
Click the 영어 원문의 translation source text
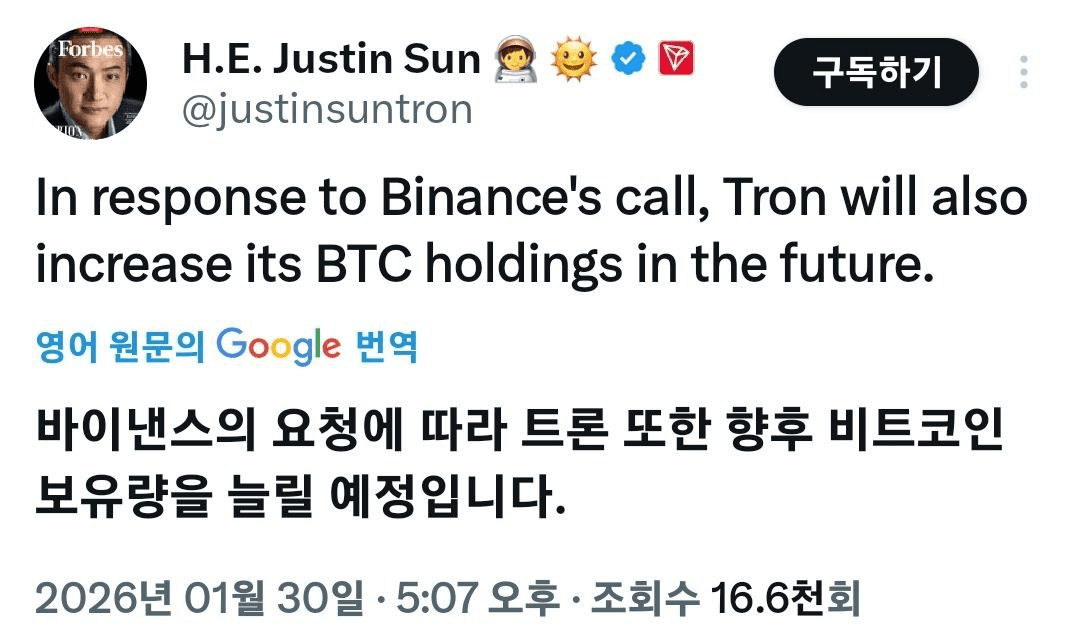click(x=120, y=347)
